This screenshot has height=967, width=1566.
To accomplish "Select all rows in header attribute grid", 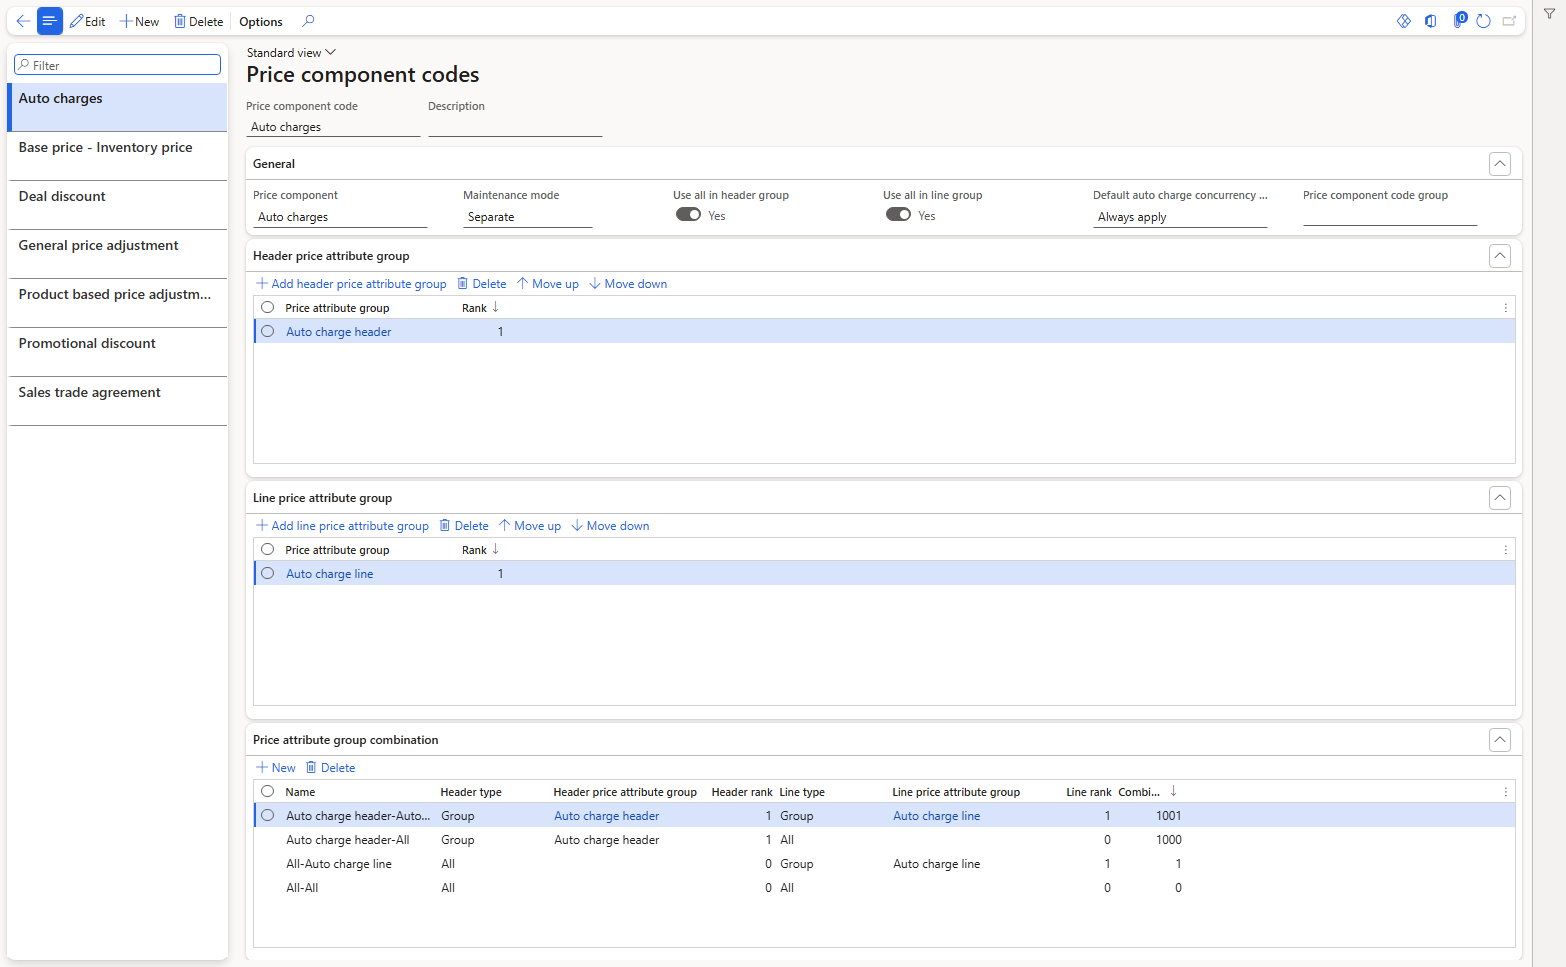I will [268, 307].
